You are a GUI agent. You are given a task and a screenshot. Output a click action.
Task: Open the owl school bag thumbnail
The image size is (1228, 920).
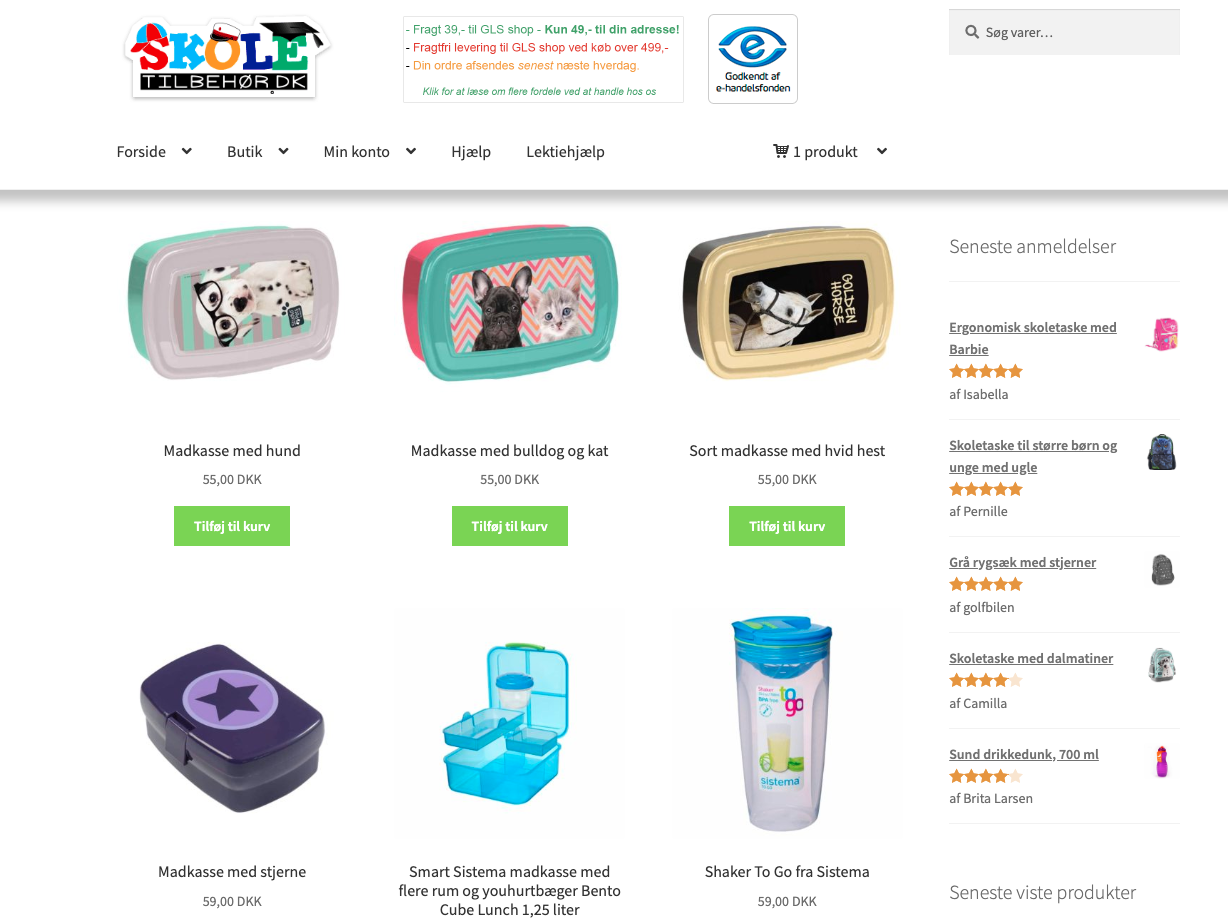click(1161, 452)
